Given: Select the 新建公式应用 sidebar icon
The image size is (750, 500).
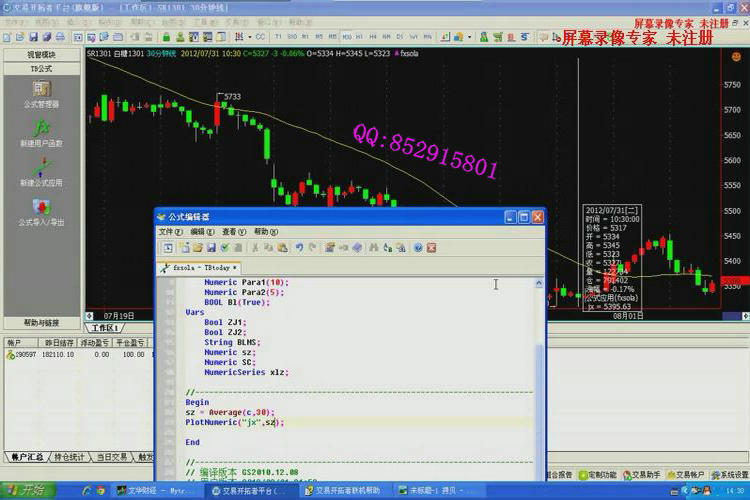Looking at the screenshot, I should click(41, 170).
